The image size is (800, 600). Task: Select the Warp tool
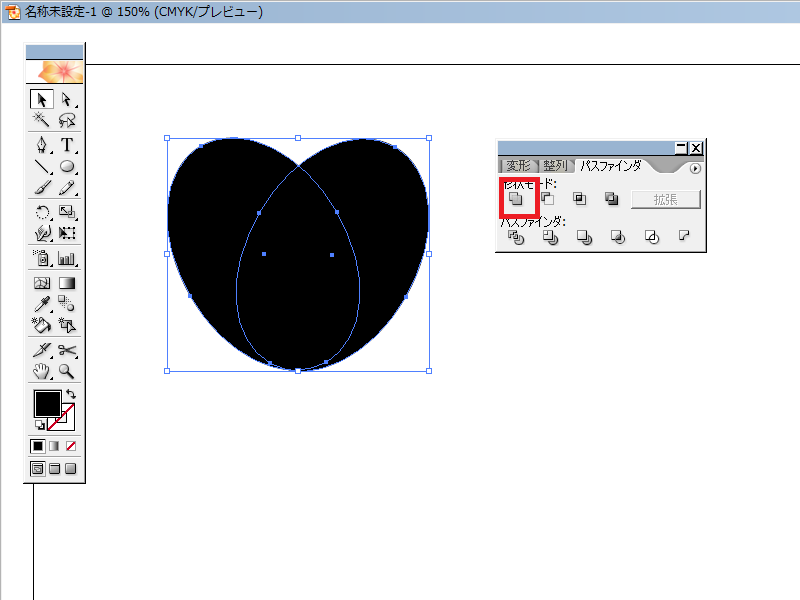(x=42, y=233)
